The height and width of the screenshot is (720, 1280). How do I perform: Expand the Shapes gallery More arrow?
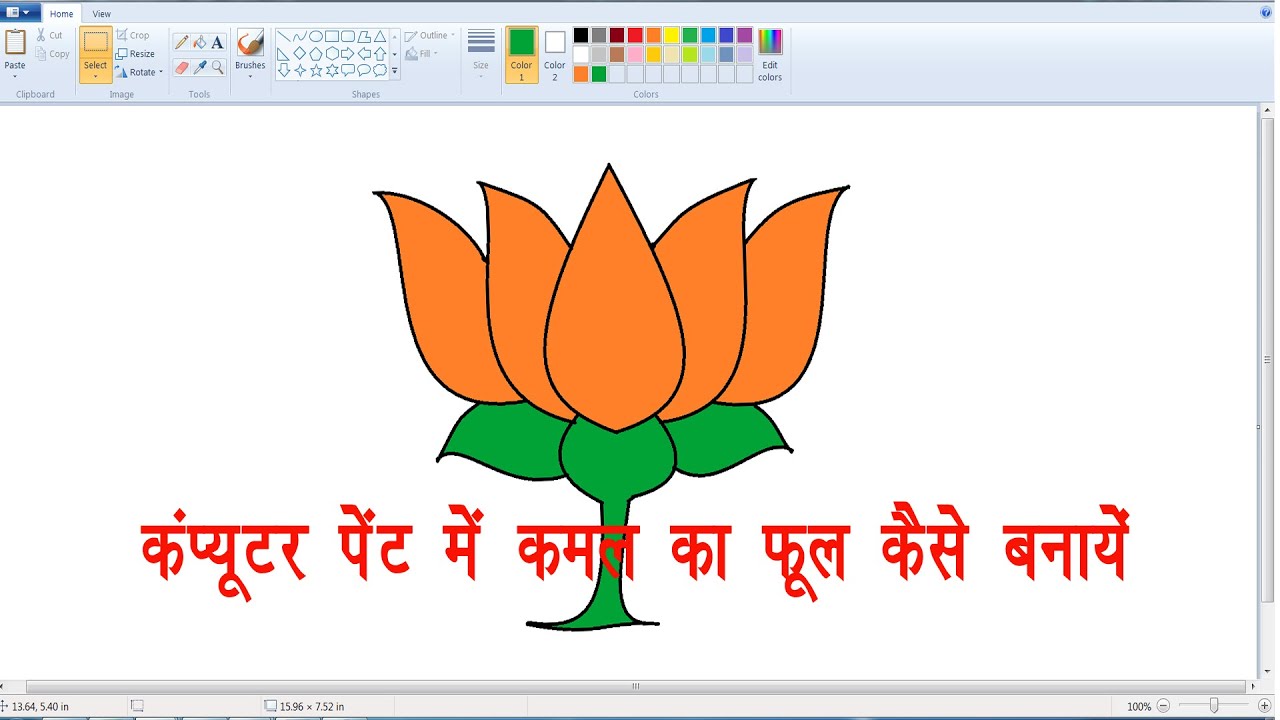(395, 71)
